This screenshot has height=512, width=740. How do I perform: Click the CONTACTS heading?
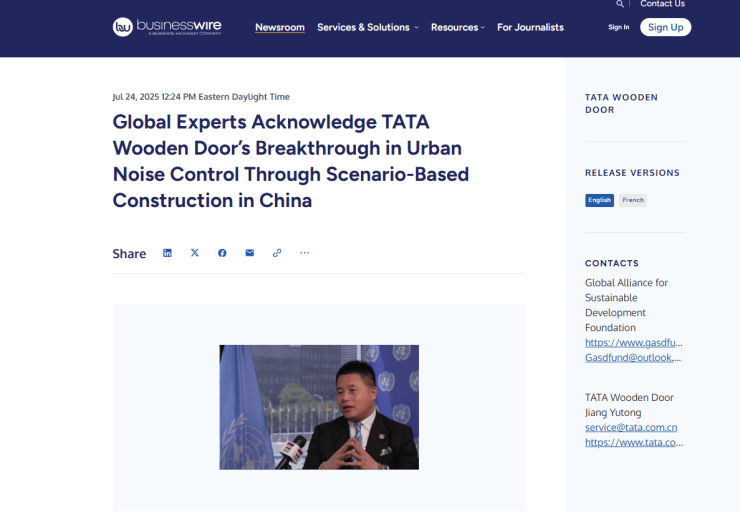click(612, 263)
